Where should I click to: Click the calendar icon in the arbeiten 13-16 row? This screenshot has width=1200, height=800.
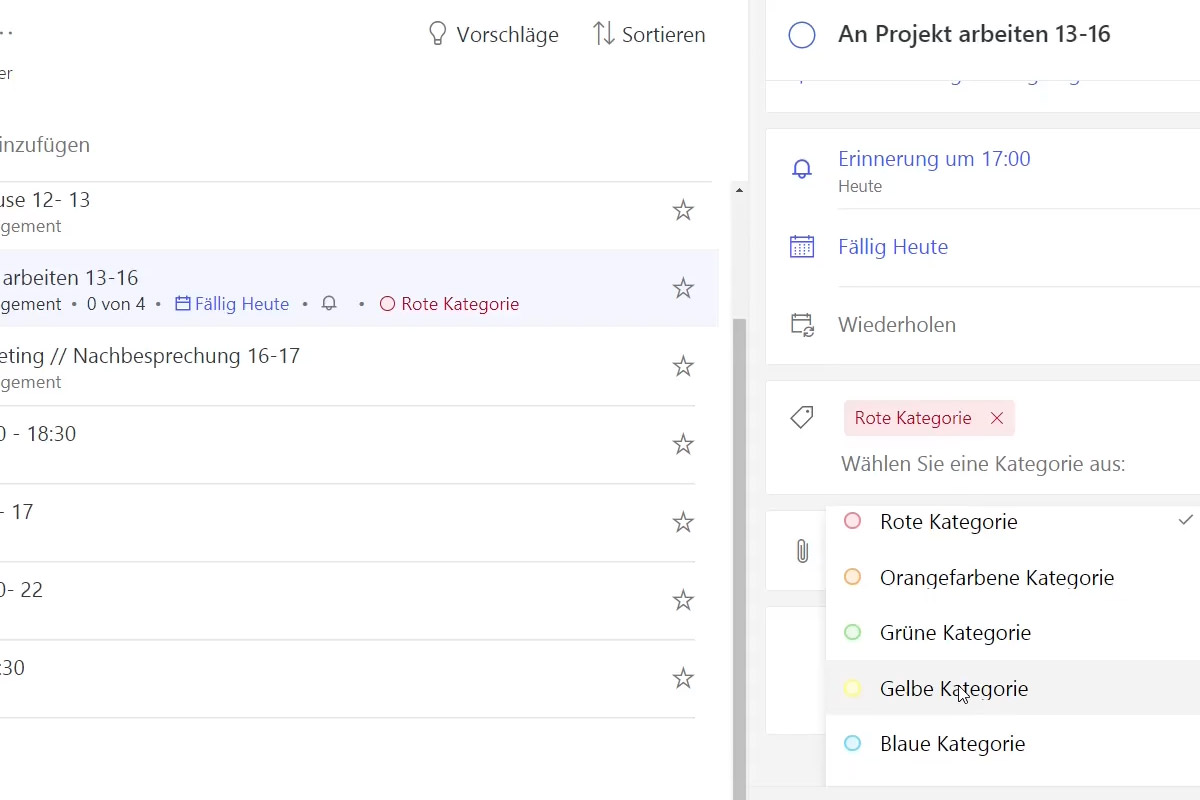pyautogui.click(x=183, y=304)
